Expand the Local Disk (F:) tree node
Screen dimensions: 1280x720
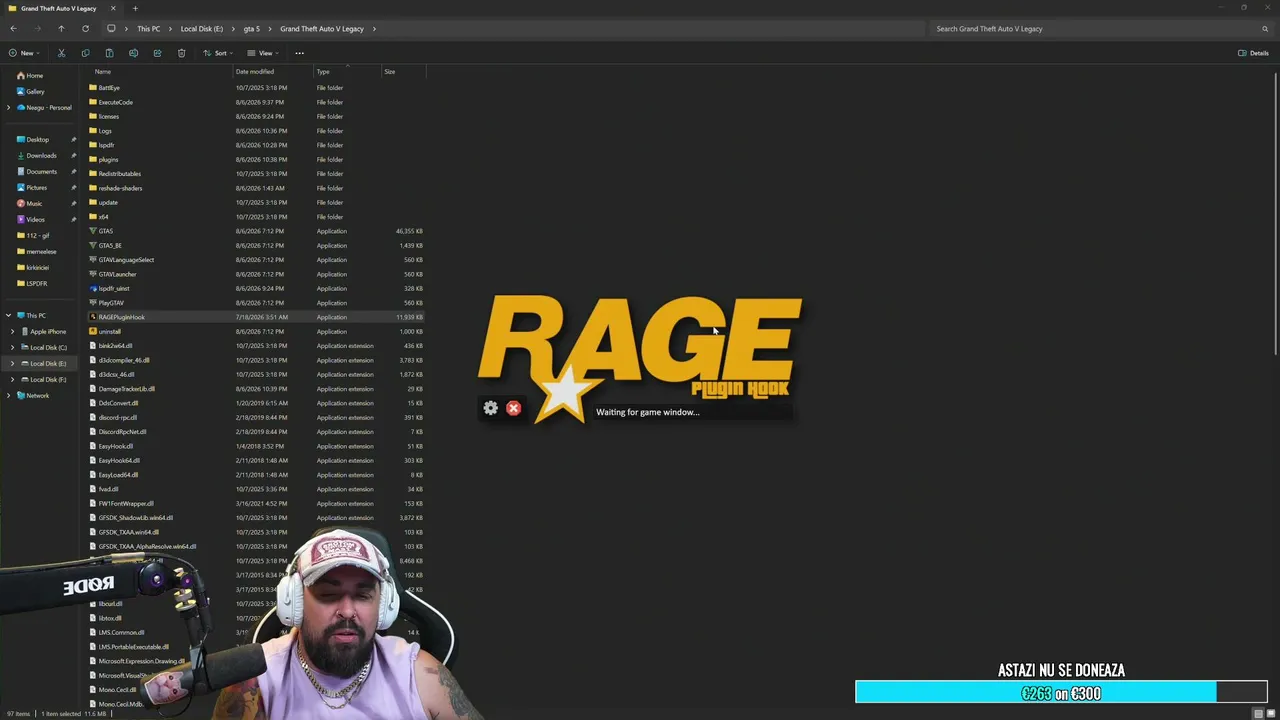point(12,379)
